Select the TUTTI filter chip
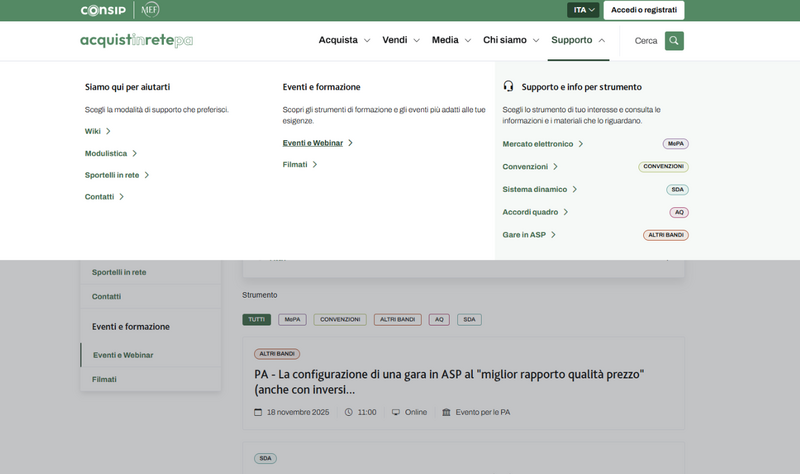Screen dimensions: 800x474 pos(256,320)
